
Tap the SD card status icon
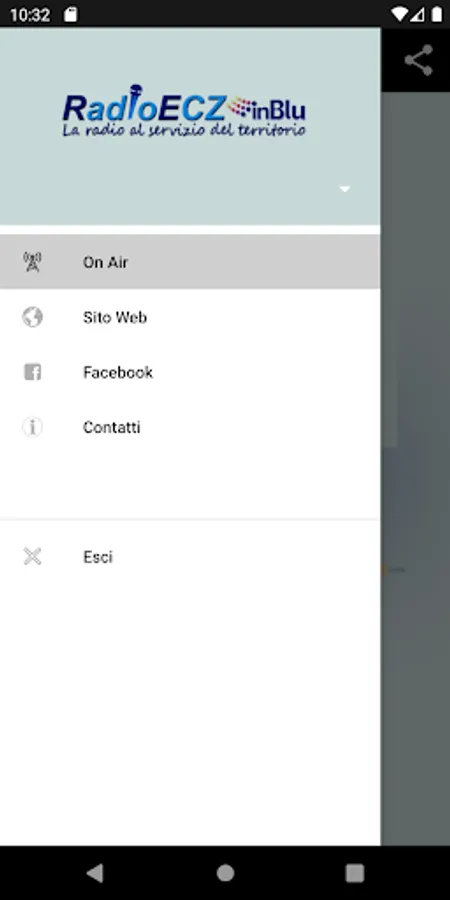coord(70,14)
